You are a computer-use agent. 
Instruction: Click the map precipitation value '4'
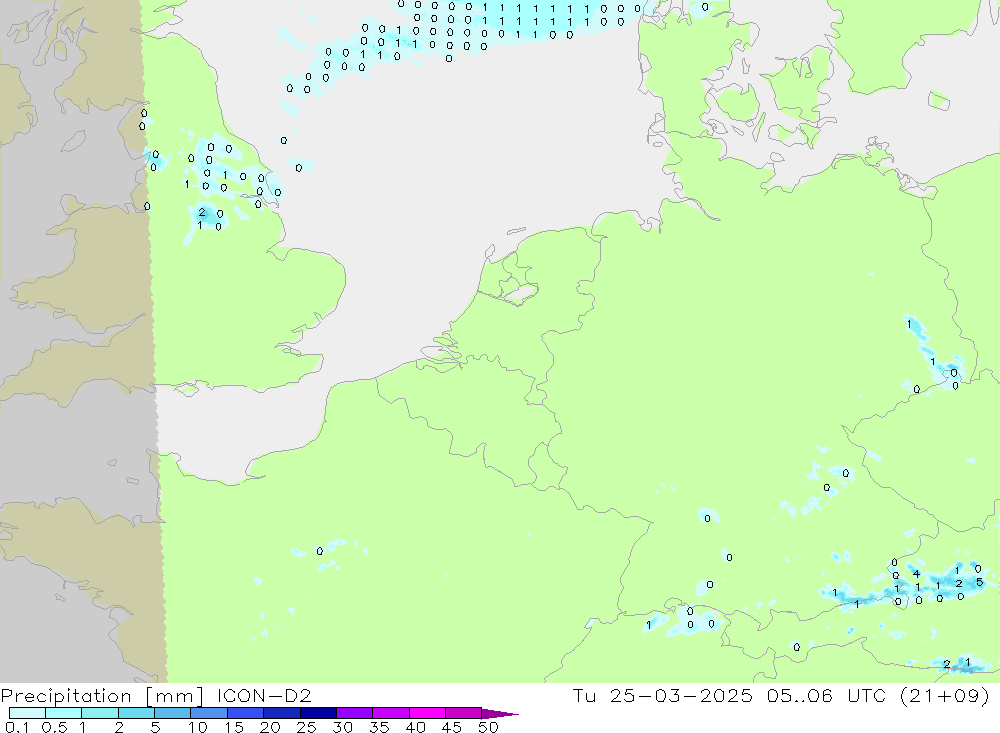(916, 574)
